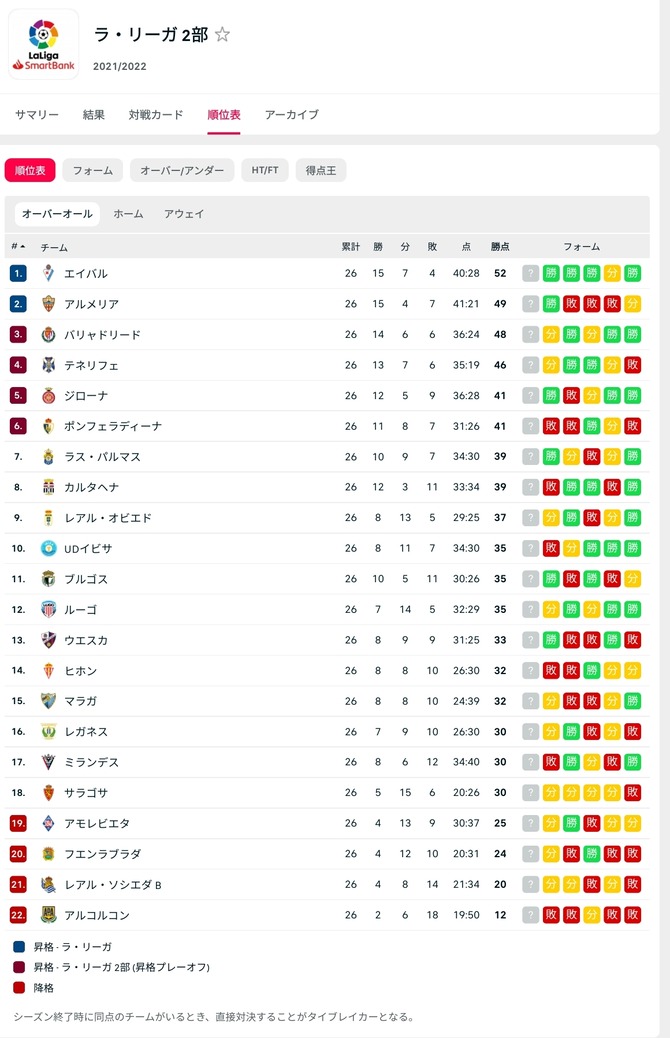This screenshot has height=1038, width=670.
Task: Sort standings by 累計 column header
Action: coord(351,246)
